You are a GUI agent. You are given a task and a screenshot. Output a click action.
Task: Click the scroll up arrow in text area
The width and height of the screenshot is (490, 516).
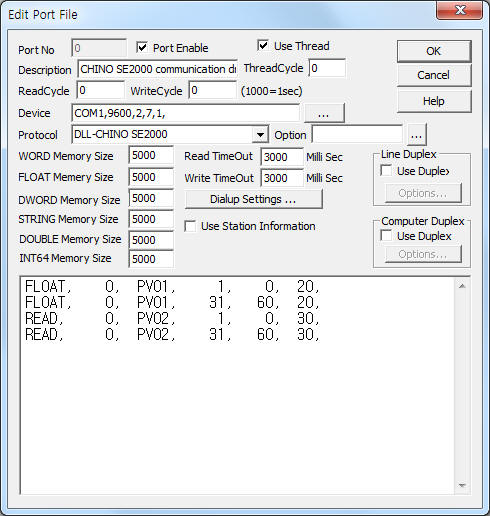pos(462,286)
